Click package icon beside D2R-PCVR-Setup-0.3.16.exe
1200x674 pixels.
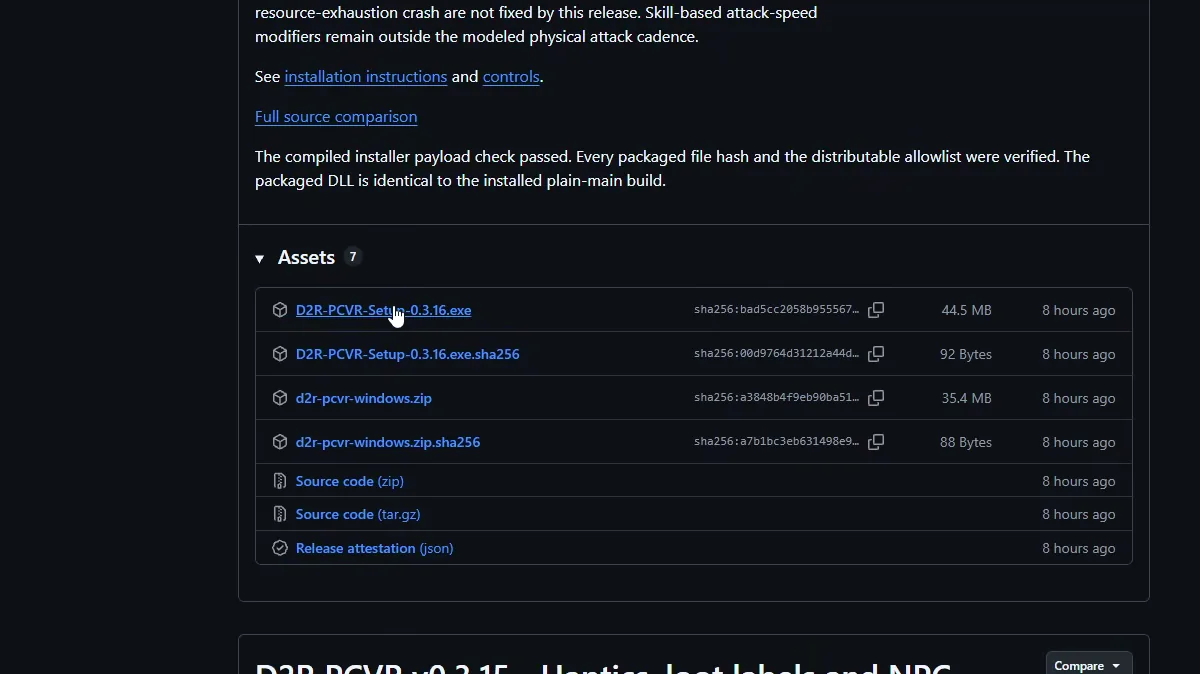[x=280, y=310]
